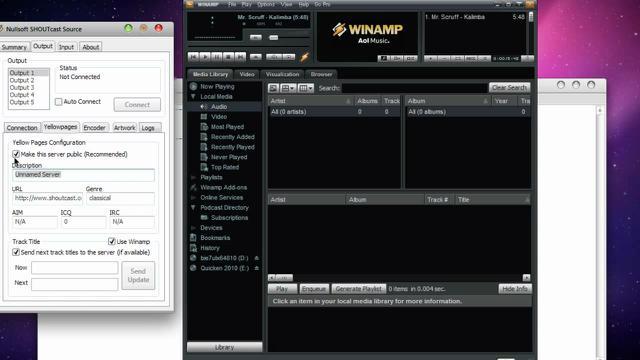
Task: Select Output 3 in the output list
Action: tap(29, 87)
